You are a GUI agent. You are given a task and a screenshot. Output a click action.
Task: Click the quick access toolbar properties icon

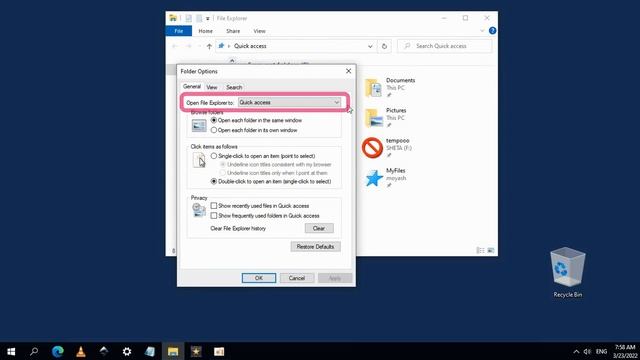188,18
